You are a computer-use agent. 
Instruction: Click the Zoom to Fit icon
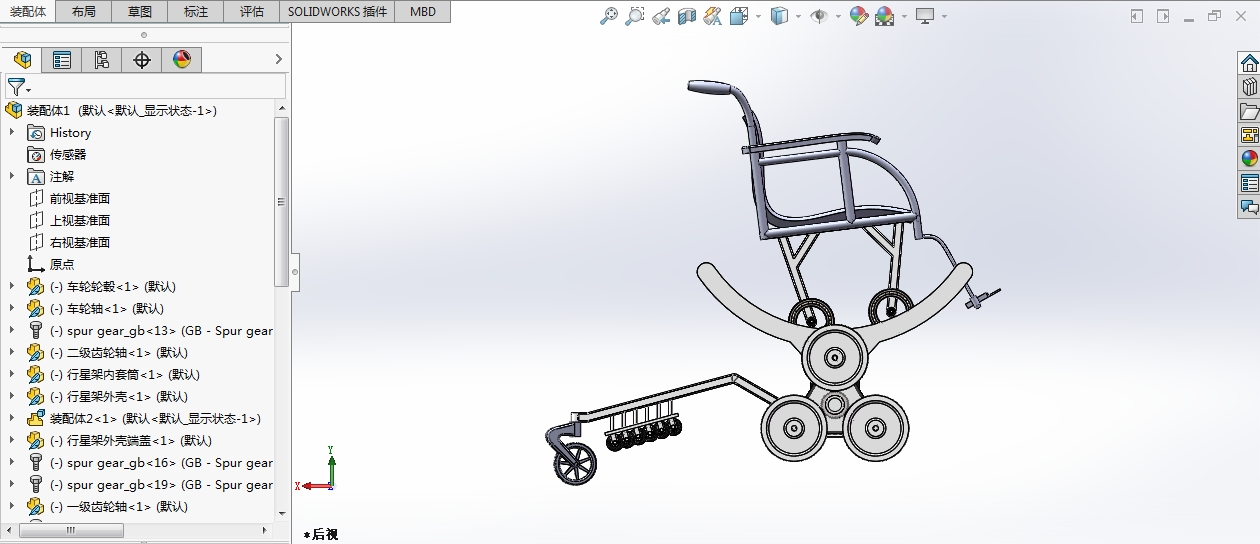(608, 16)
